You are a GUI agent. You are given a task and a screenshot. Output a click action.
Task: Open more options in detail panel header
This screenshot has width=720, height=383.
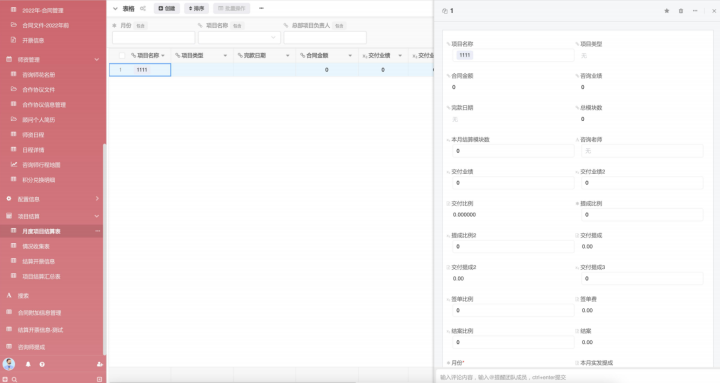[x=695, y=11]
